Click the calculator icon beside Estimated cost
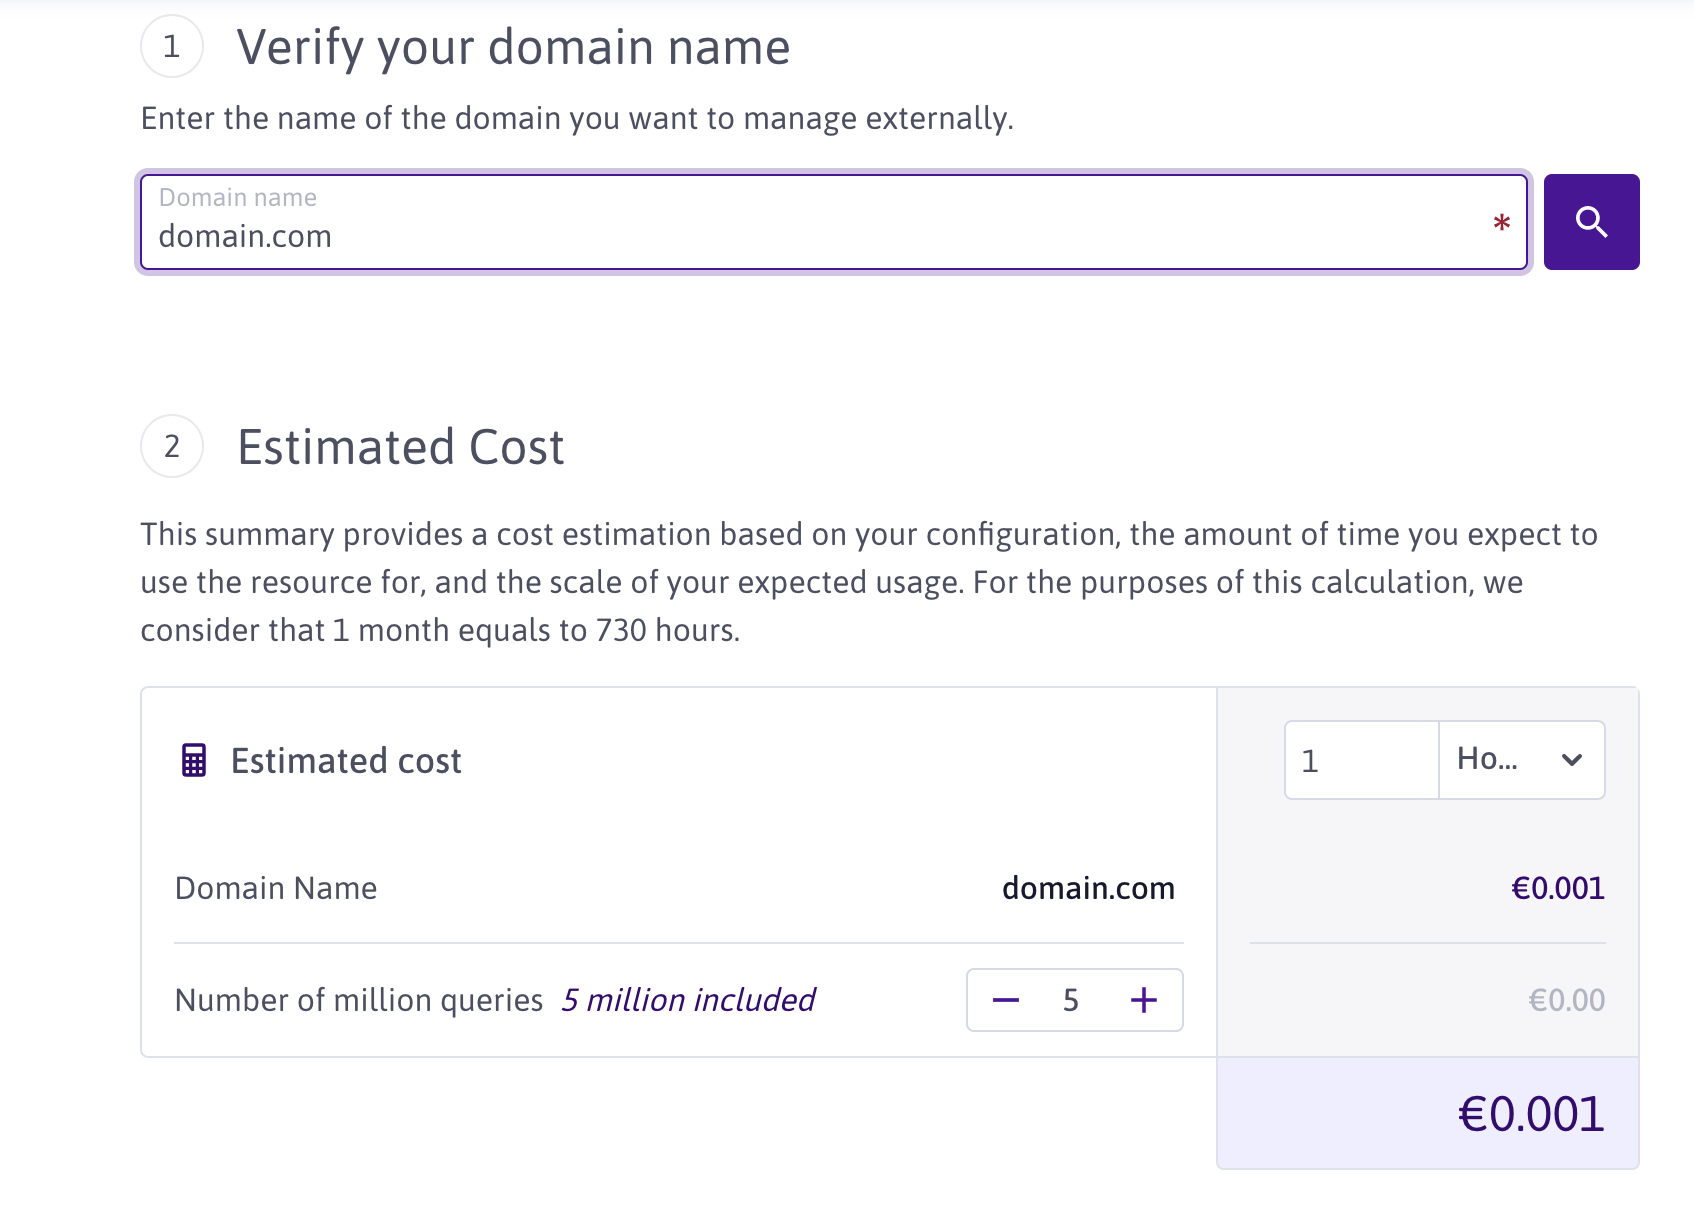The width and height of the screenshot is (1694, 1222). coord(194,760)
